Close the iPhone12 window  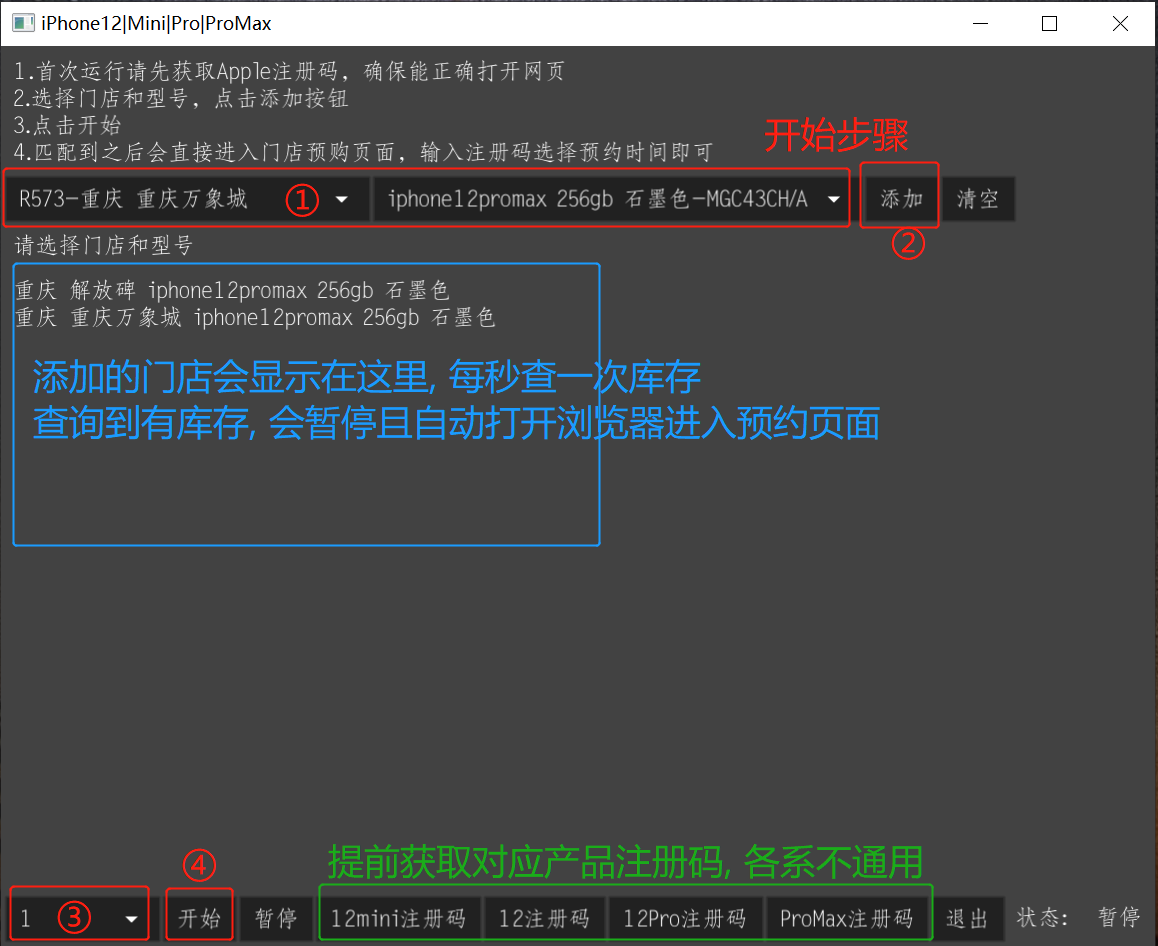(x=1120, y=24)
